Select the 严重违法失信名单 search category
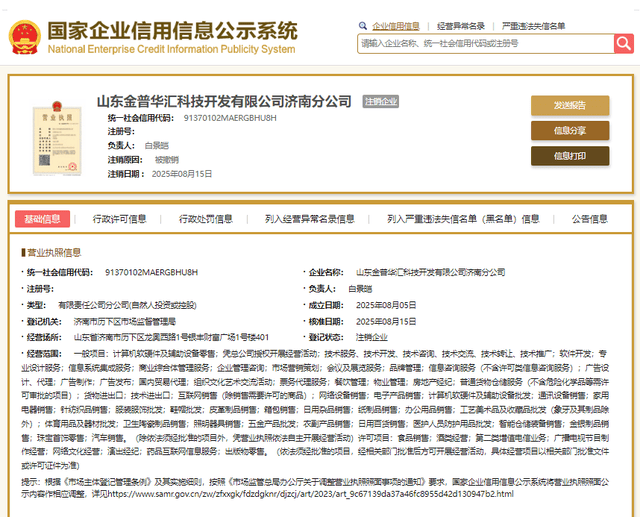 533,26
